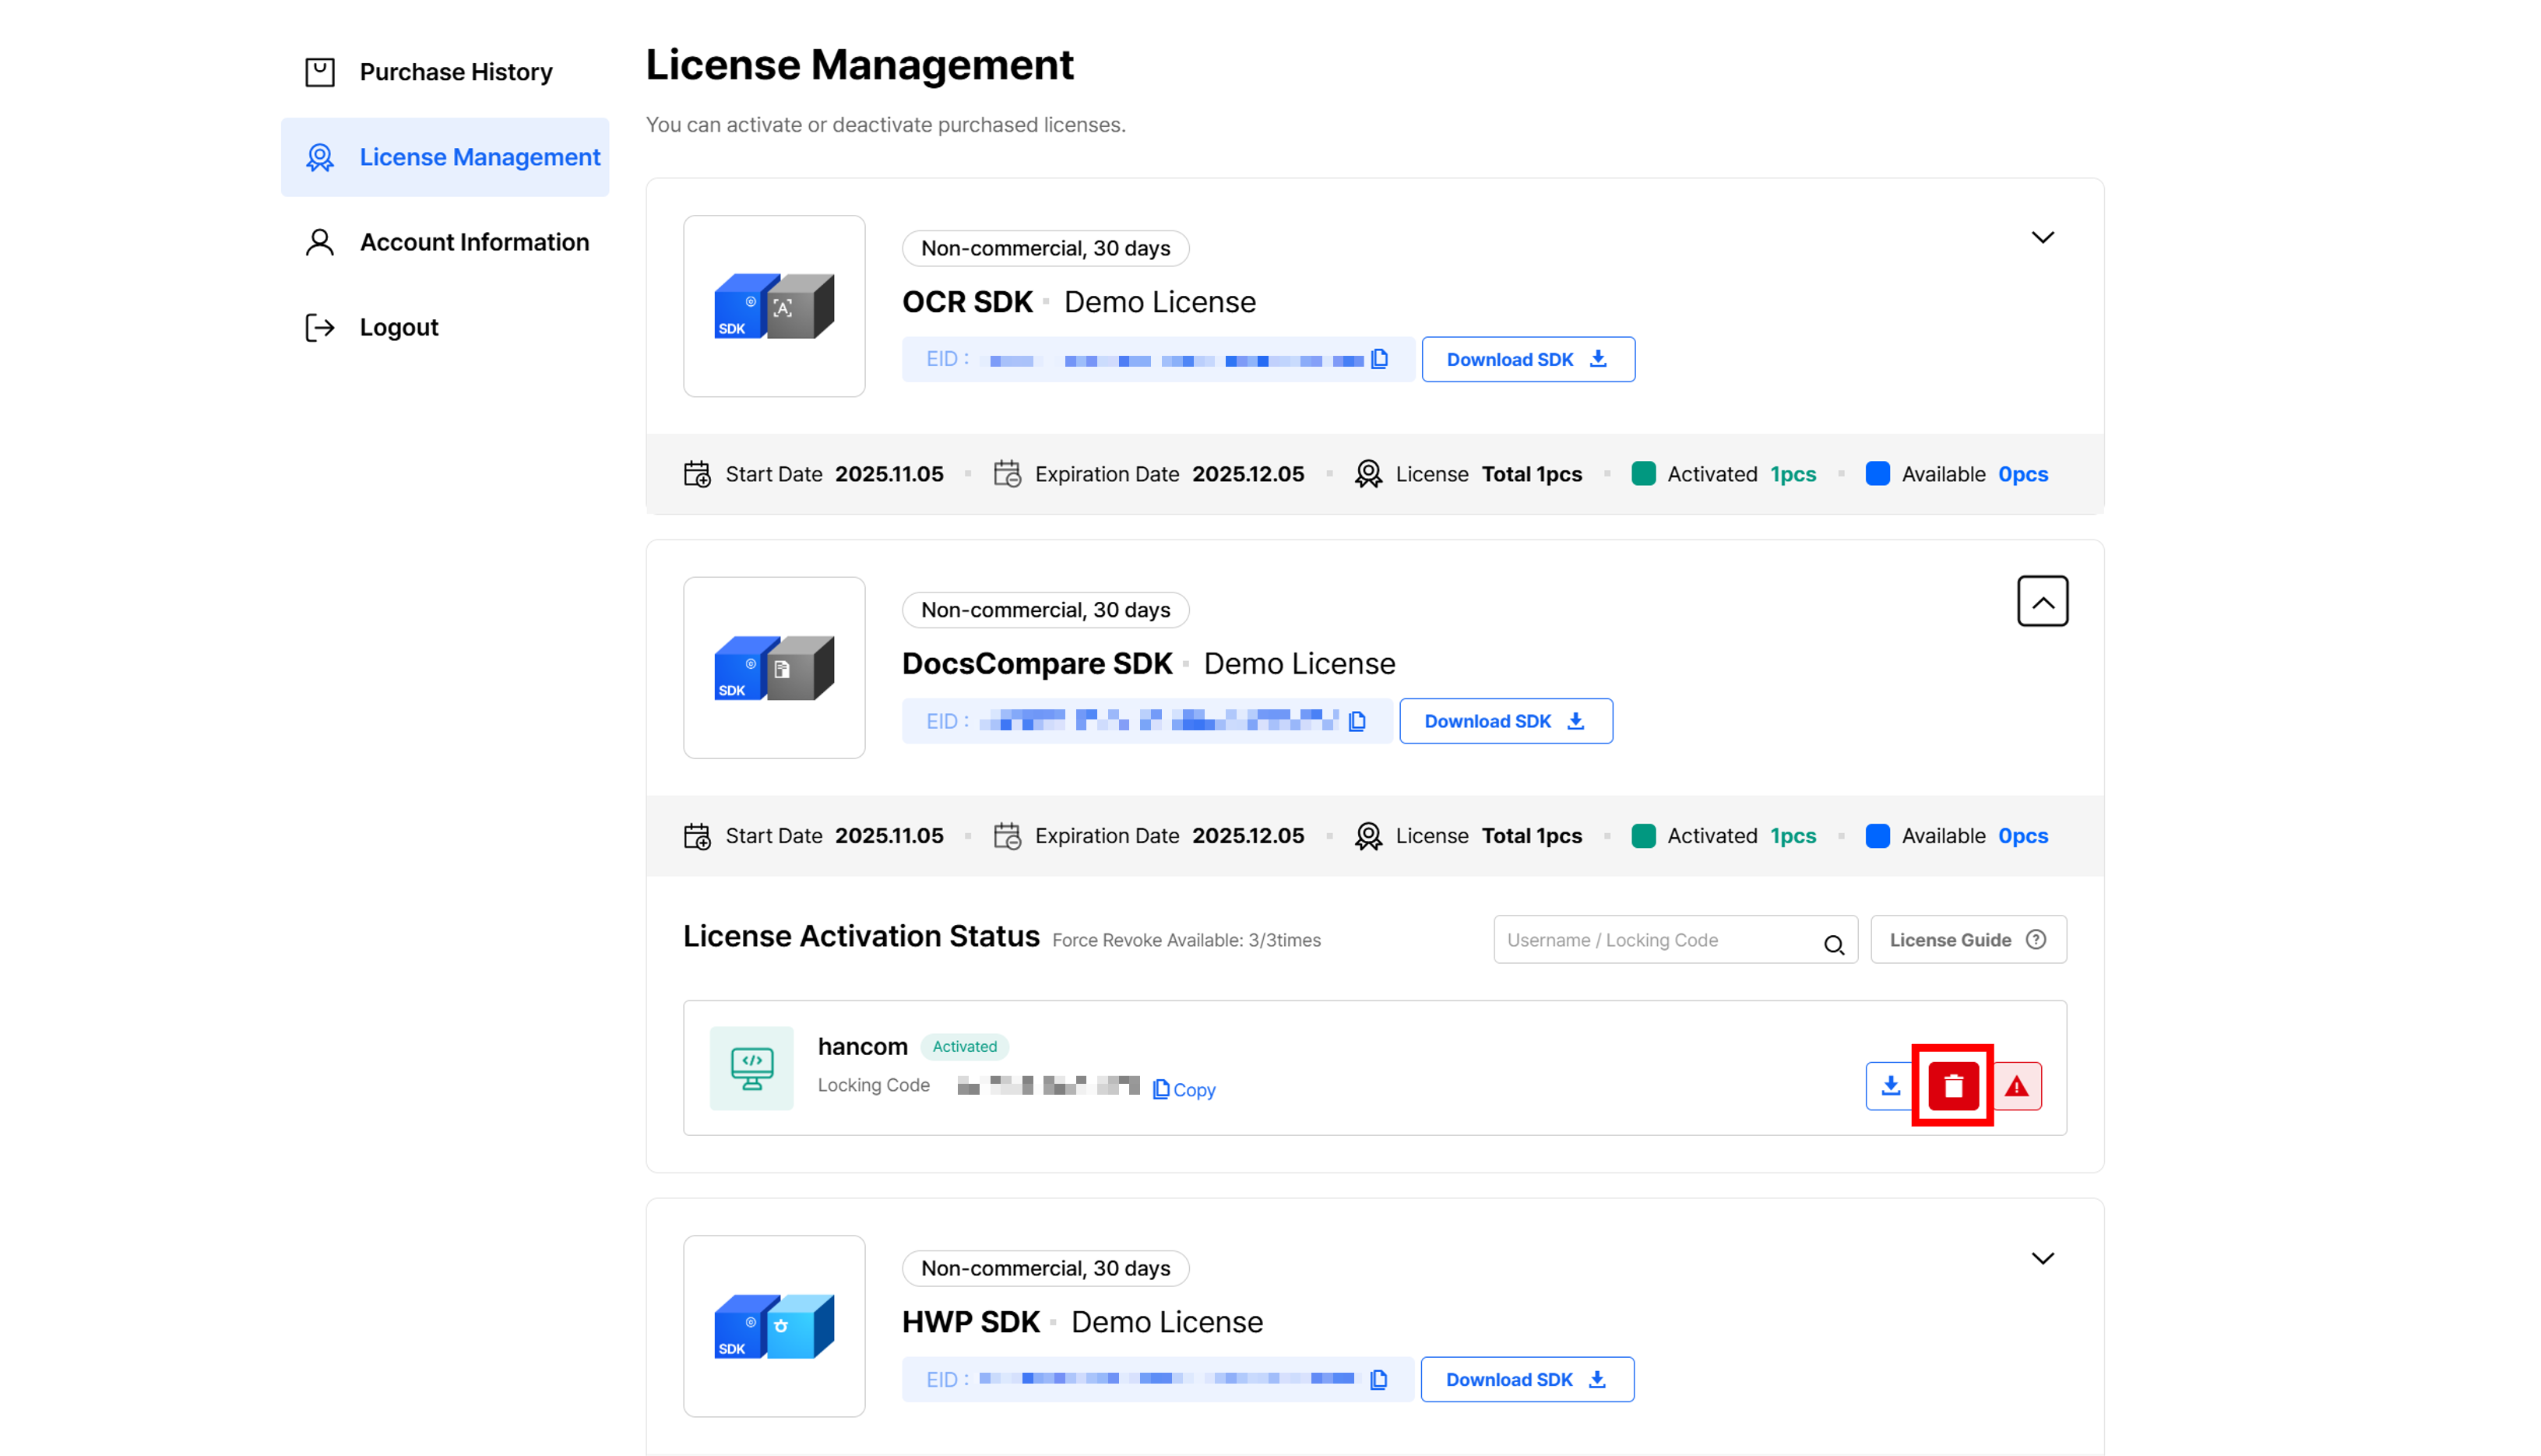2541x1456 pixels.
Task: Click the person icon beside Account Information
Action: coord(319,242)
